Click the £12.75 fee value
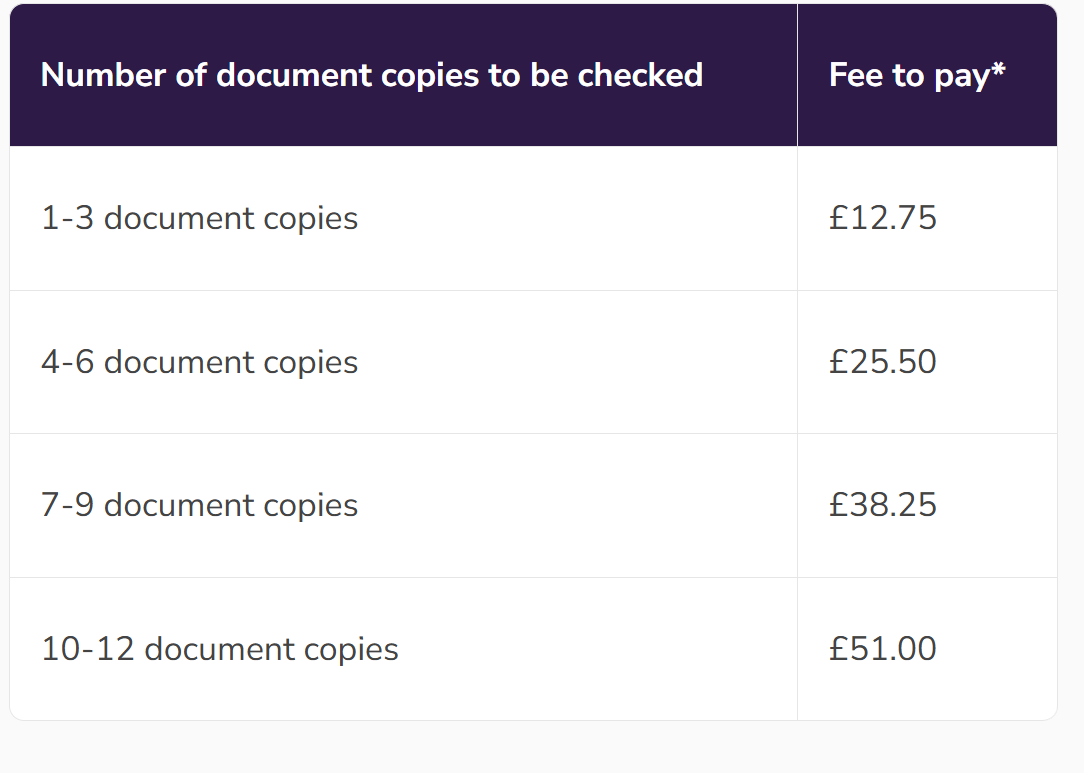 882,218
